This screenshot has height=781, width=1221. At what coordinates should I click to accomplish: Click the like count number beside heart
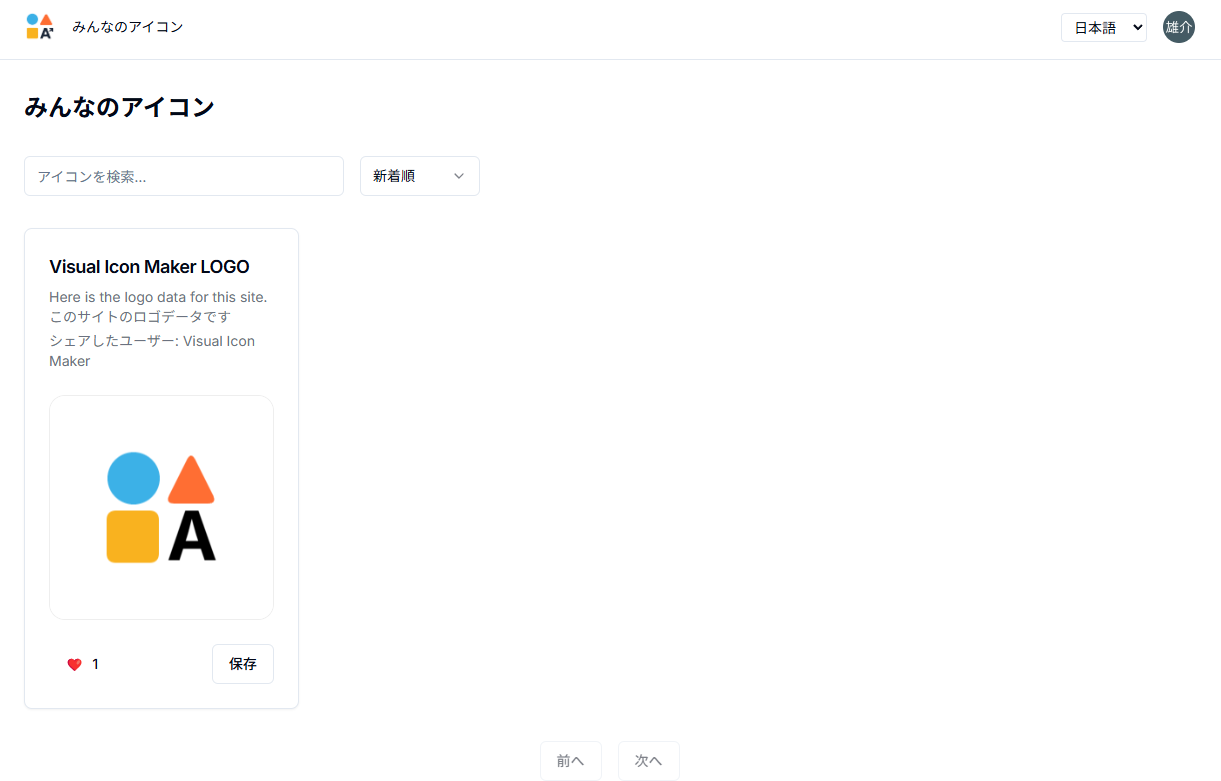coord(96,664)
